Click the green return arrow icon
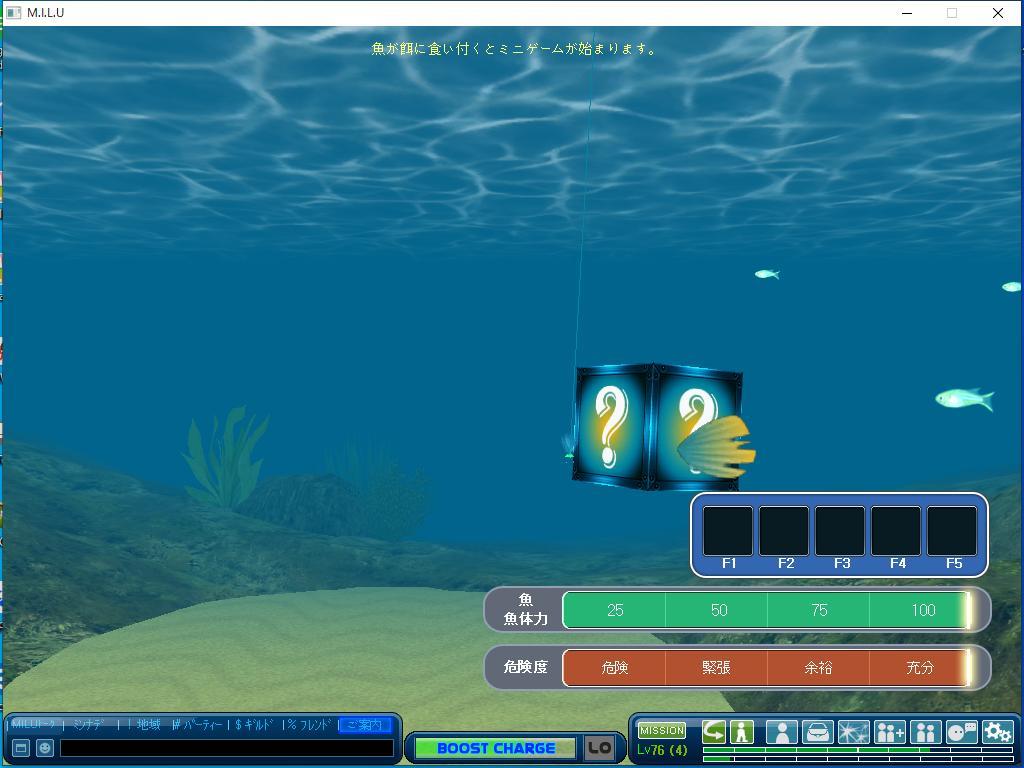Screen dimensions: 1024x768 pyautogui.click(x=714, y=732)
